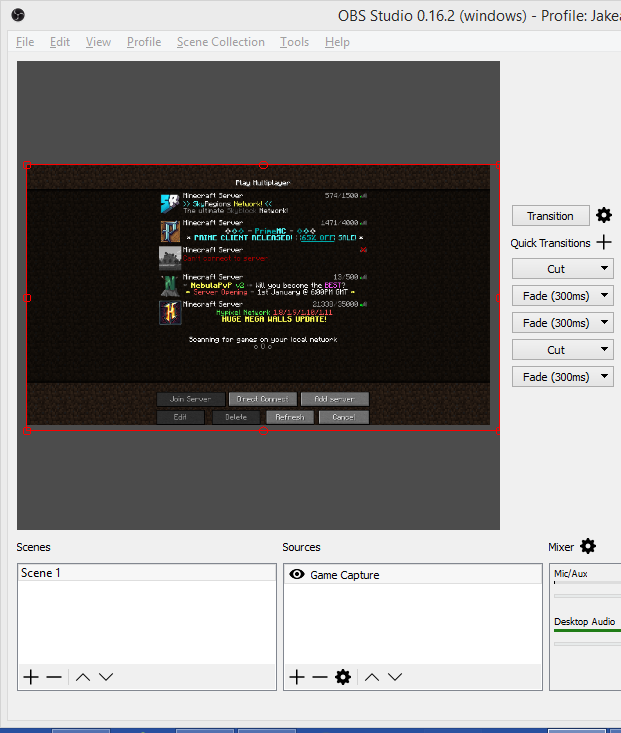
Task: Add a quick transition with plus icon
Action: click(604, 242)
